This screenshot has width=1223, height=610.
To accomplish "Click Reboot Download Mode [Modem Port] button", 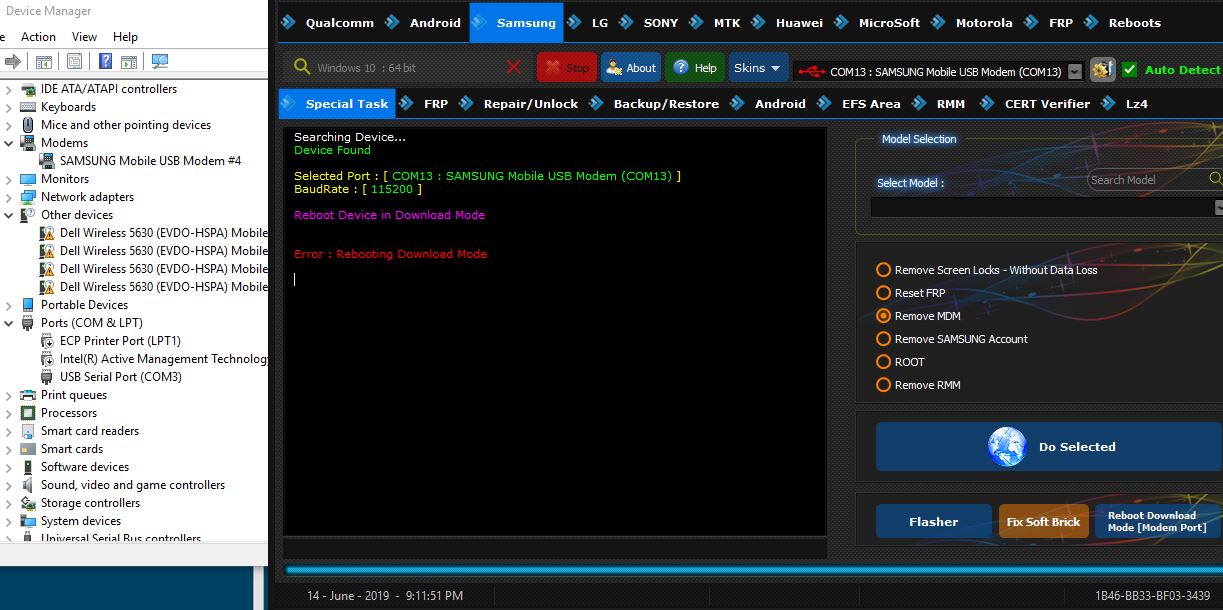I will pos(1157,521).
